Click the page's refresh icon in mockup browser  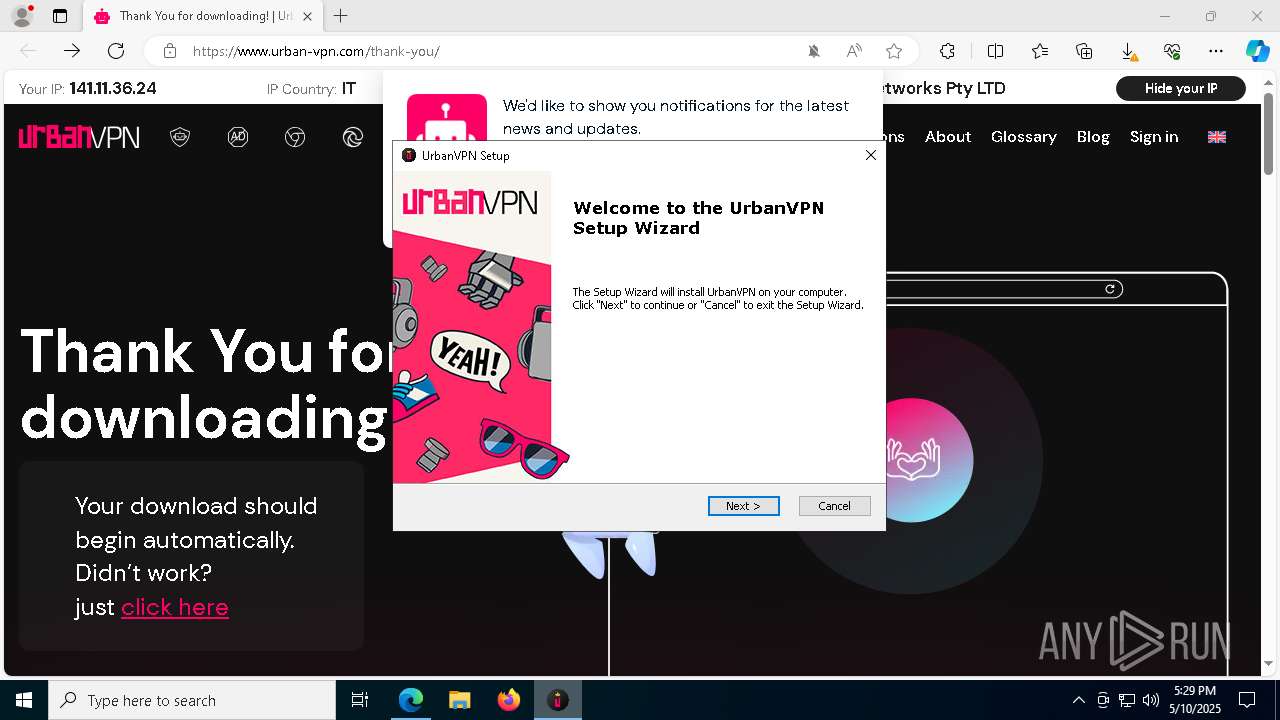1110,289
